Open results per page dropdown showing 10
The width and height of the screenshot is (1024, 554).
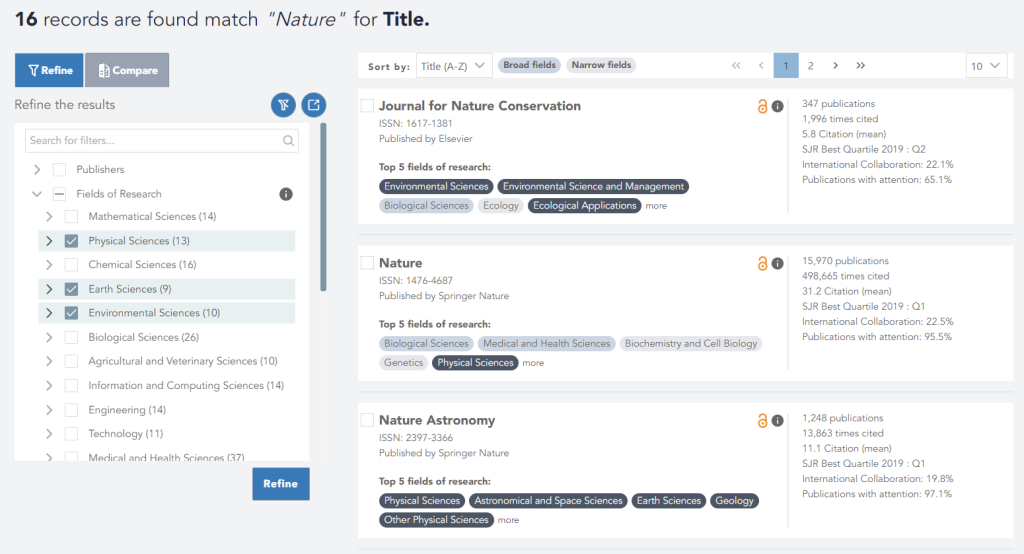point(985,66)
